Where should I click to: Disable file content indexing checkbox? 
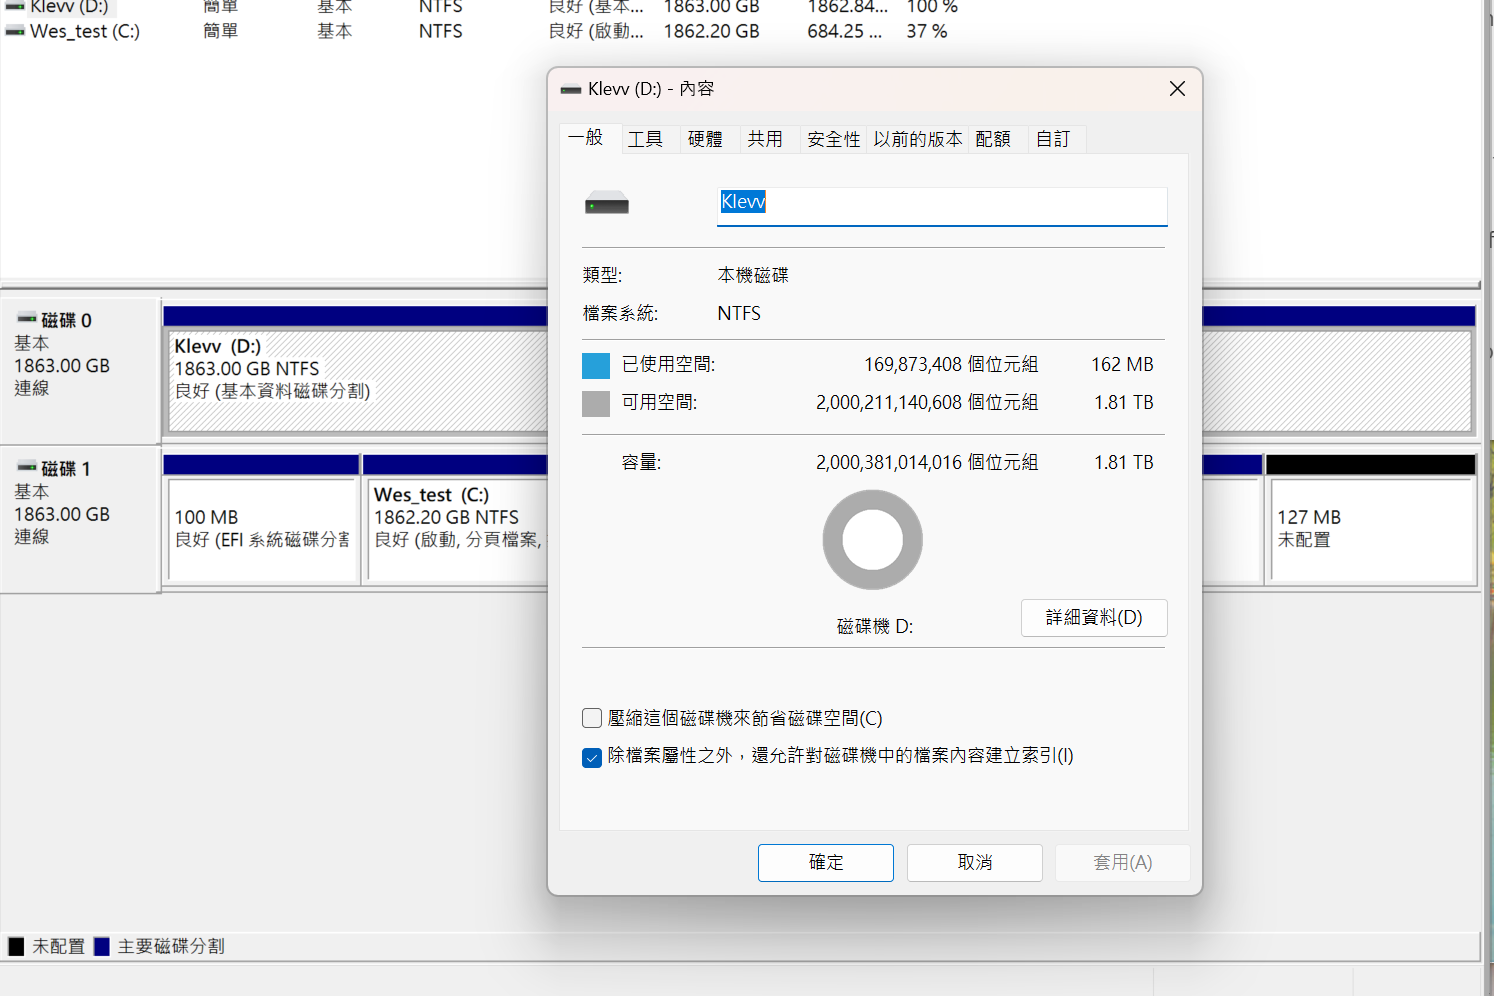[591, 757]
